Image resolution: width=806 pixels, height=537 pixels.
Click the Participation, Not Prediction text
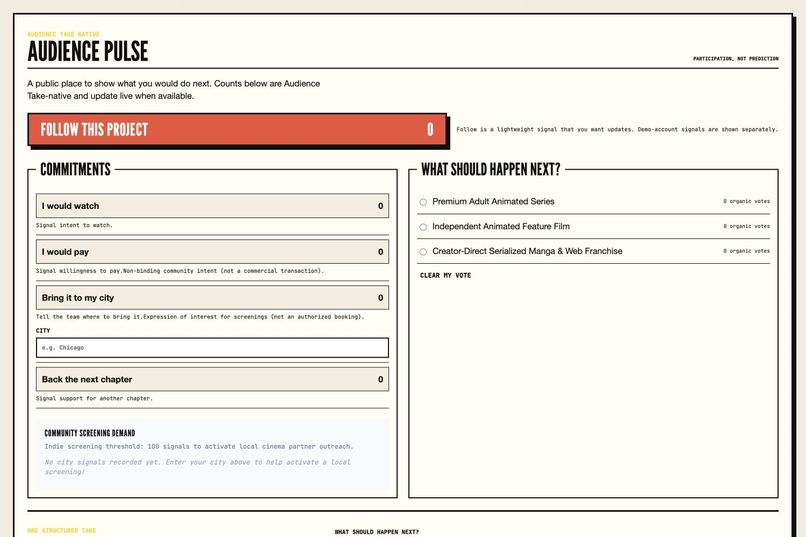pyautogui.click(x=736, y=59)
